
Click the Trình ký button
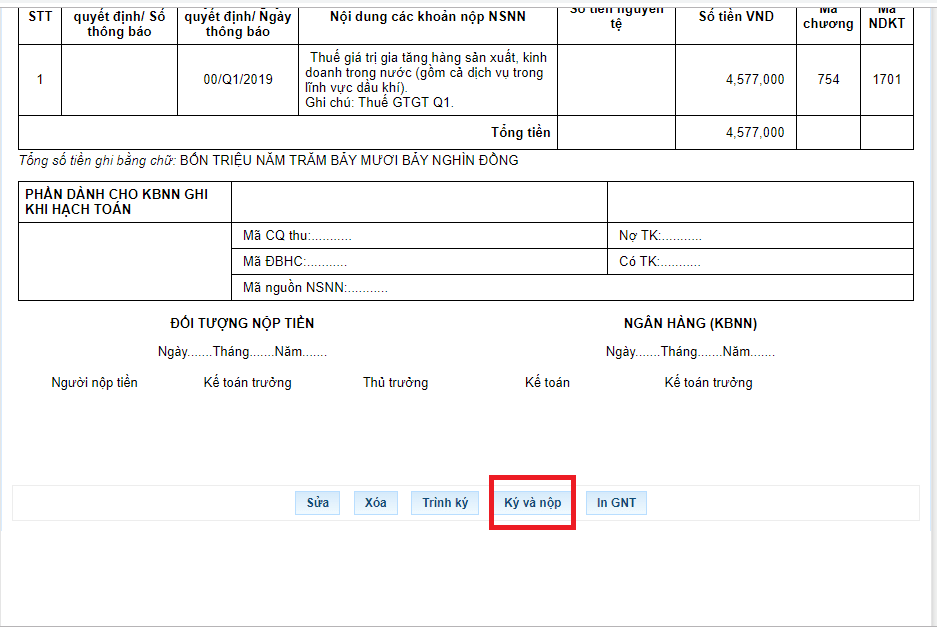[444, 503]
